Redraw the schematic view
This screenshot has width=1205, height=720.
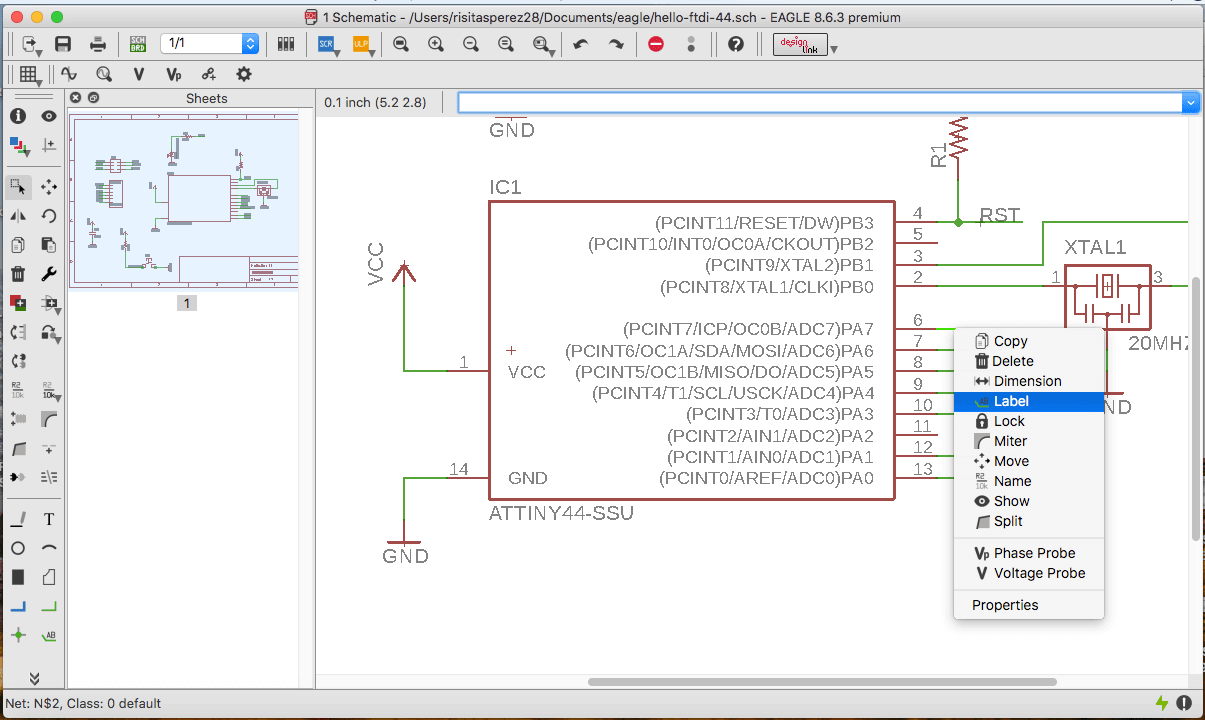(506, 44)
